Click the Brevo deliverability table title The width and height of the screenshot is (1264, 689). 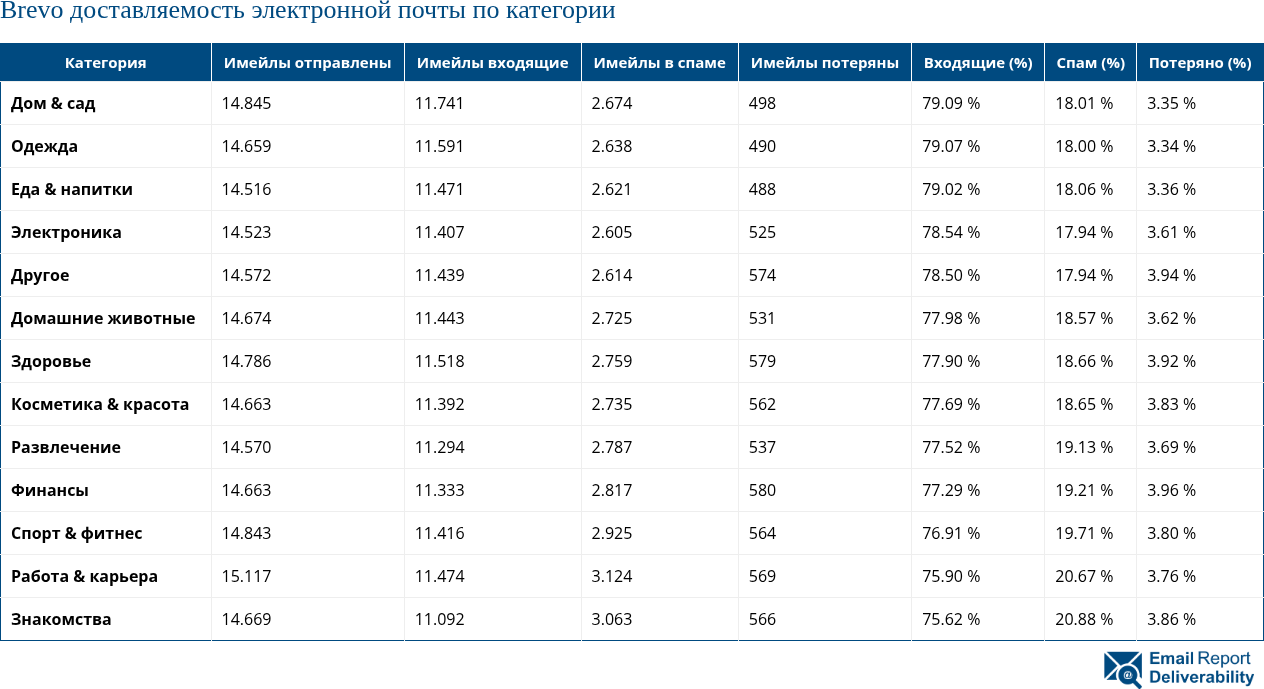[308, 12]
